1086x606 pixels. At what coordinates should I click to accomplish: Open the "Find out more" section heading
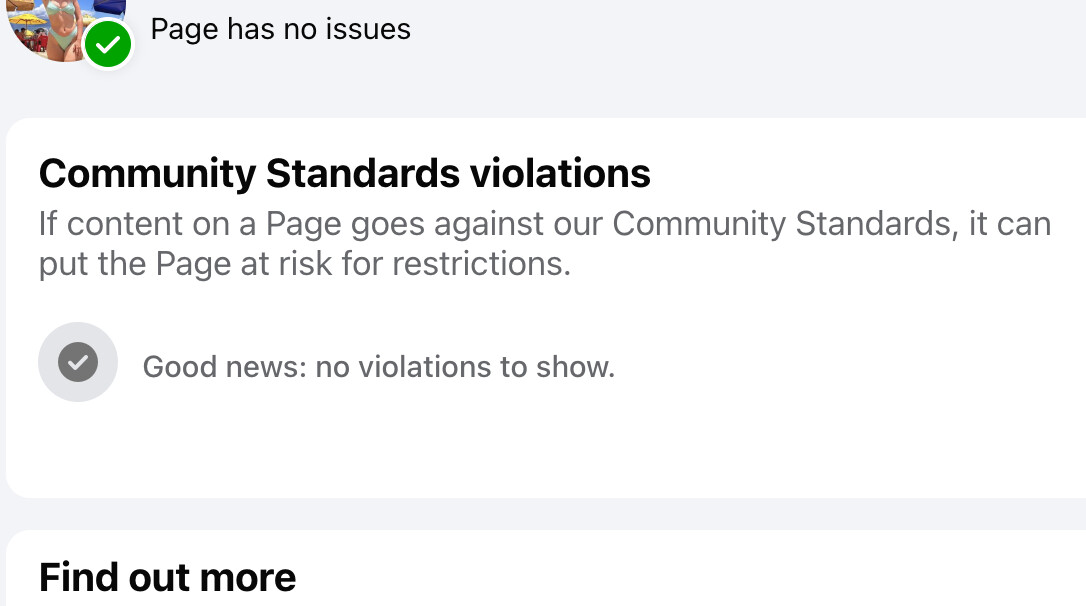click(x=167, y=577)
